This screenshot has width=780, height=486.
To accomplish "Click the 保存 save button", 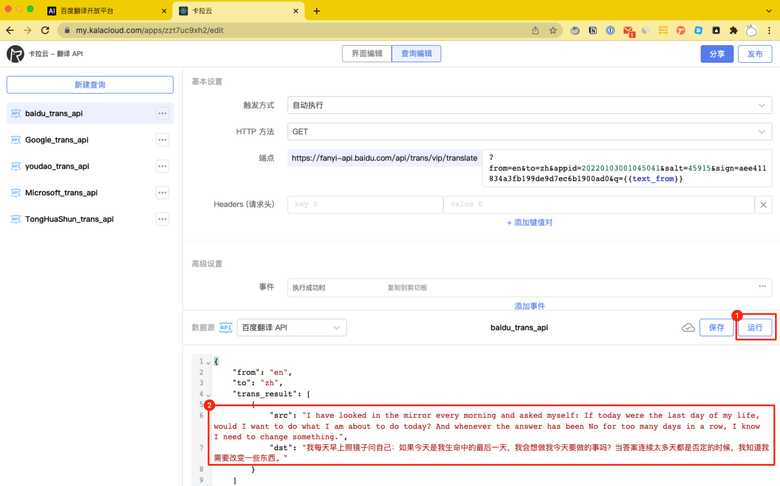I will click(x=716, y=327).
